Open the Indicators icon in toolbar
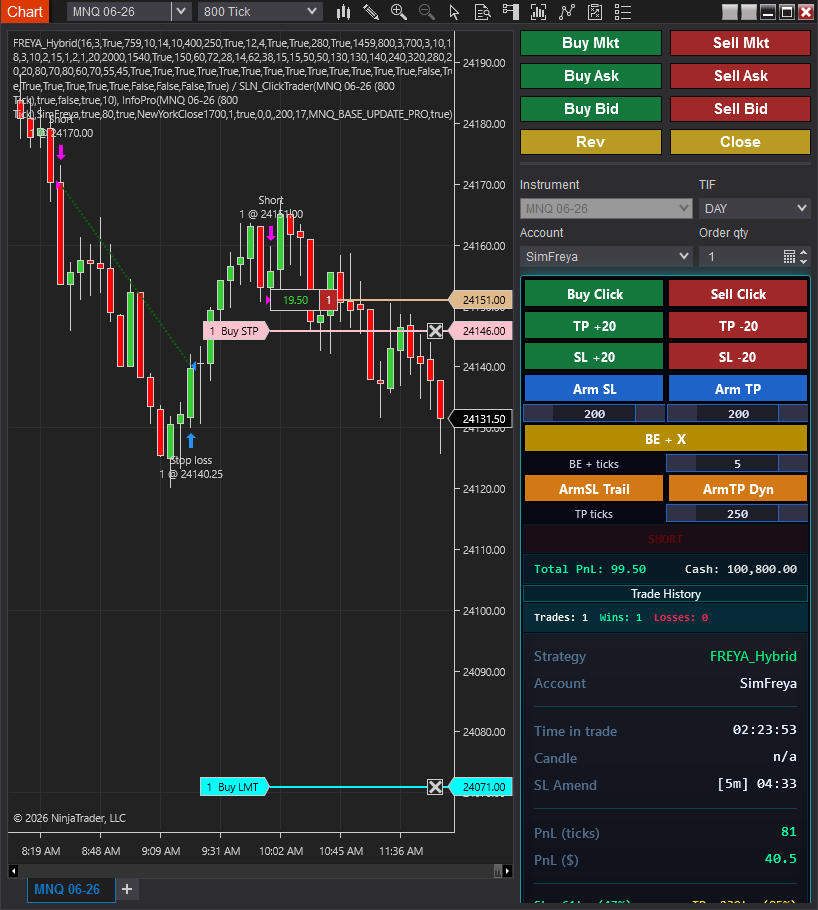Viewport: 818px width, 910px height. click(x=539, y=12)
